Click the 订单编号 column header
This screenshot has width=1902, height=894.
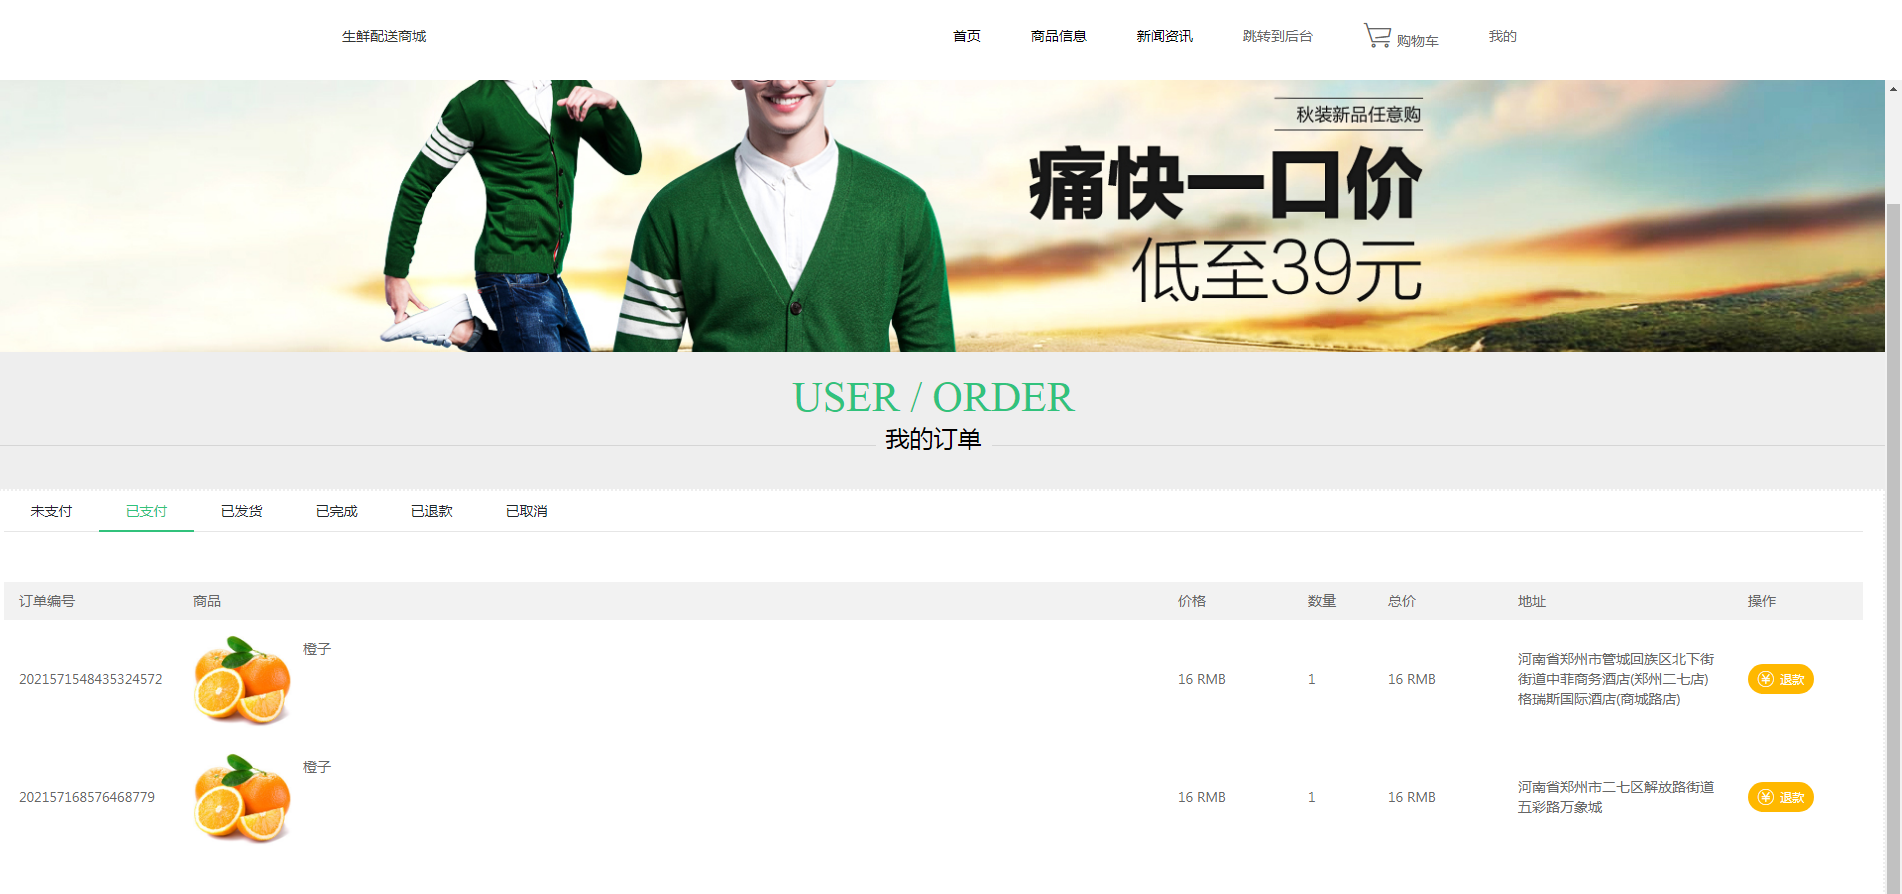[x=47, y=601]
